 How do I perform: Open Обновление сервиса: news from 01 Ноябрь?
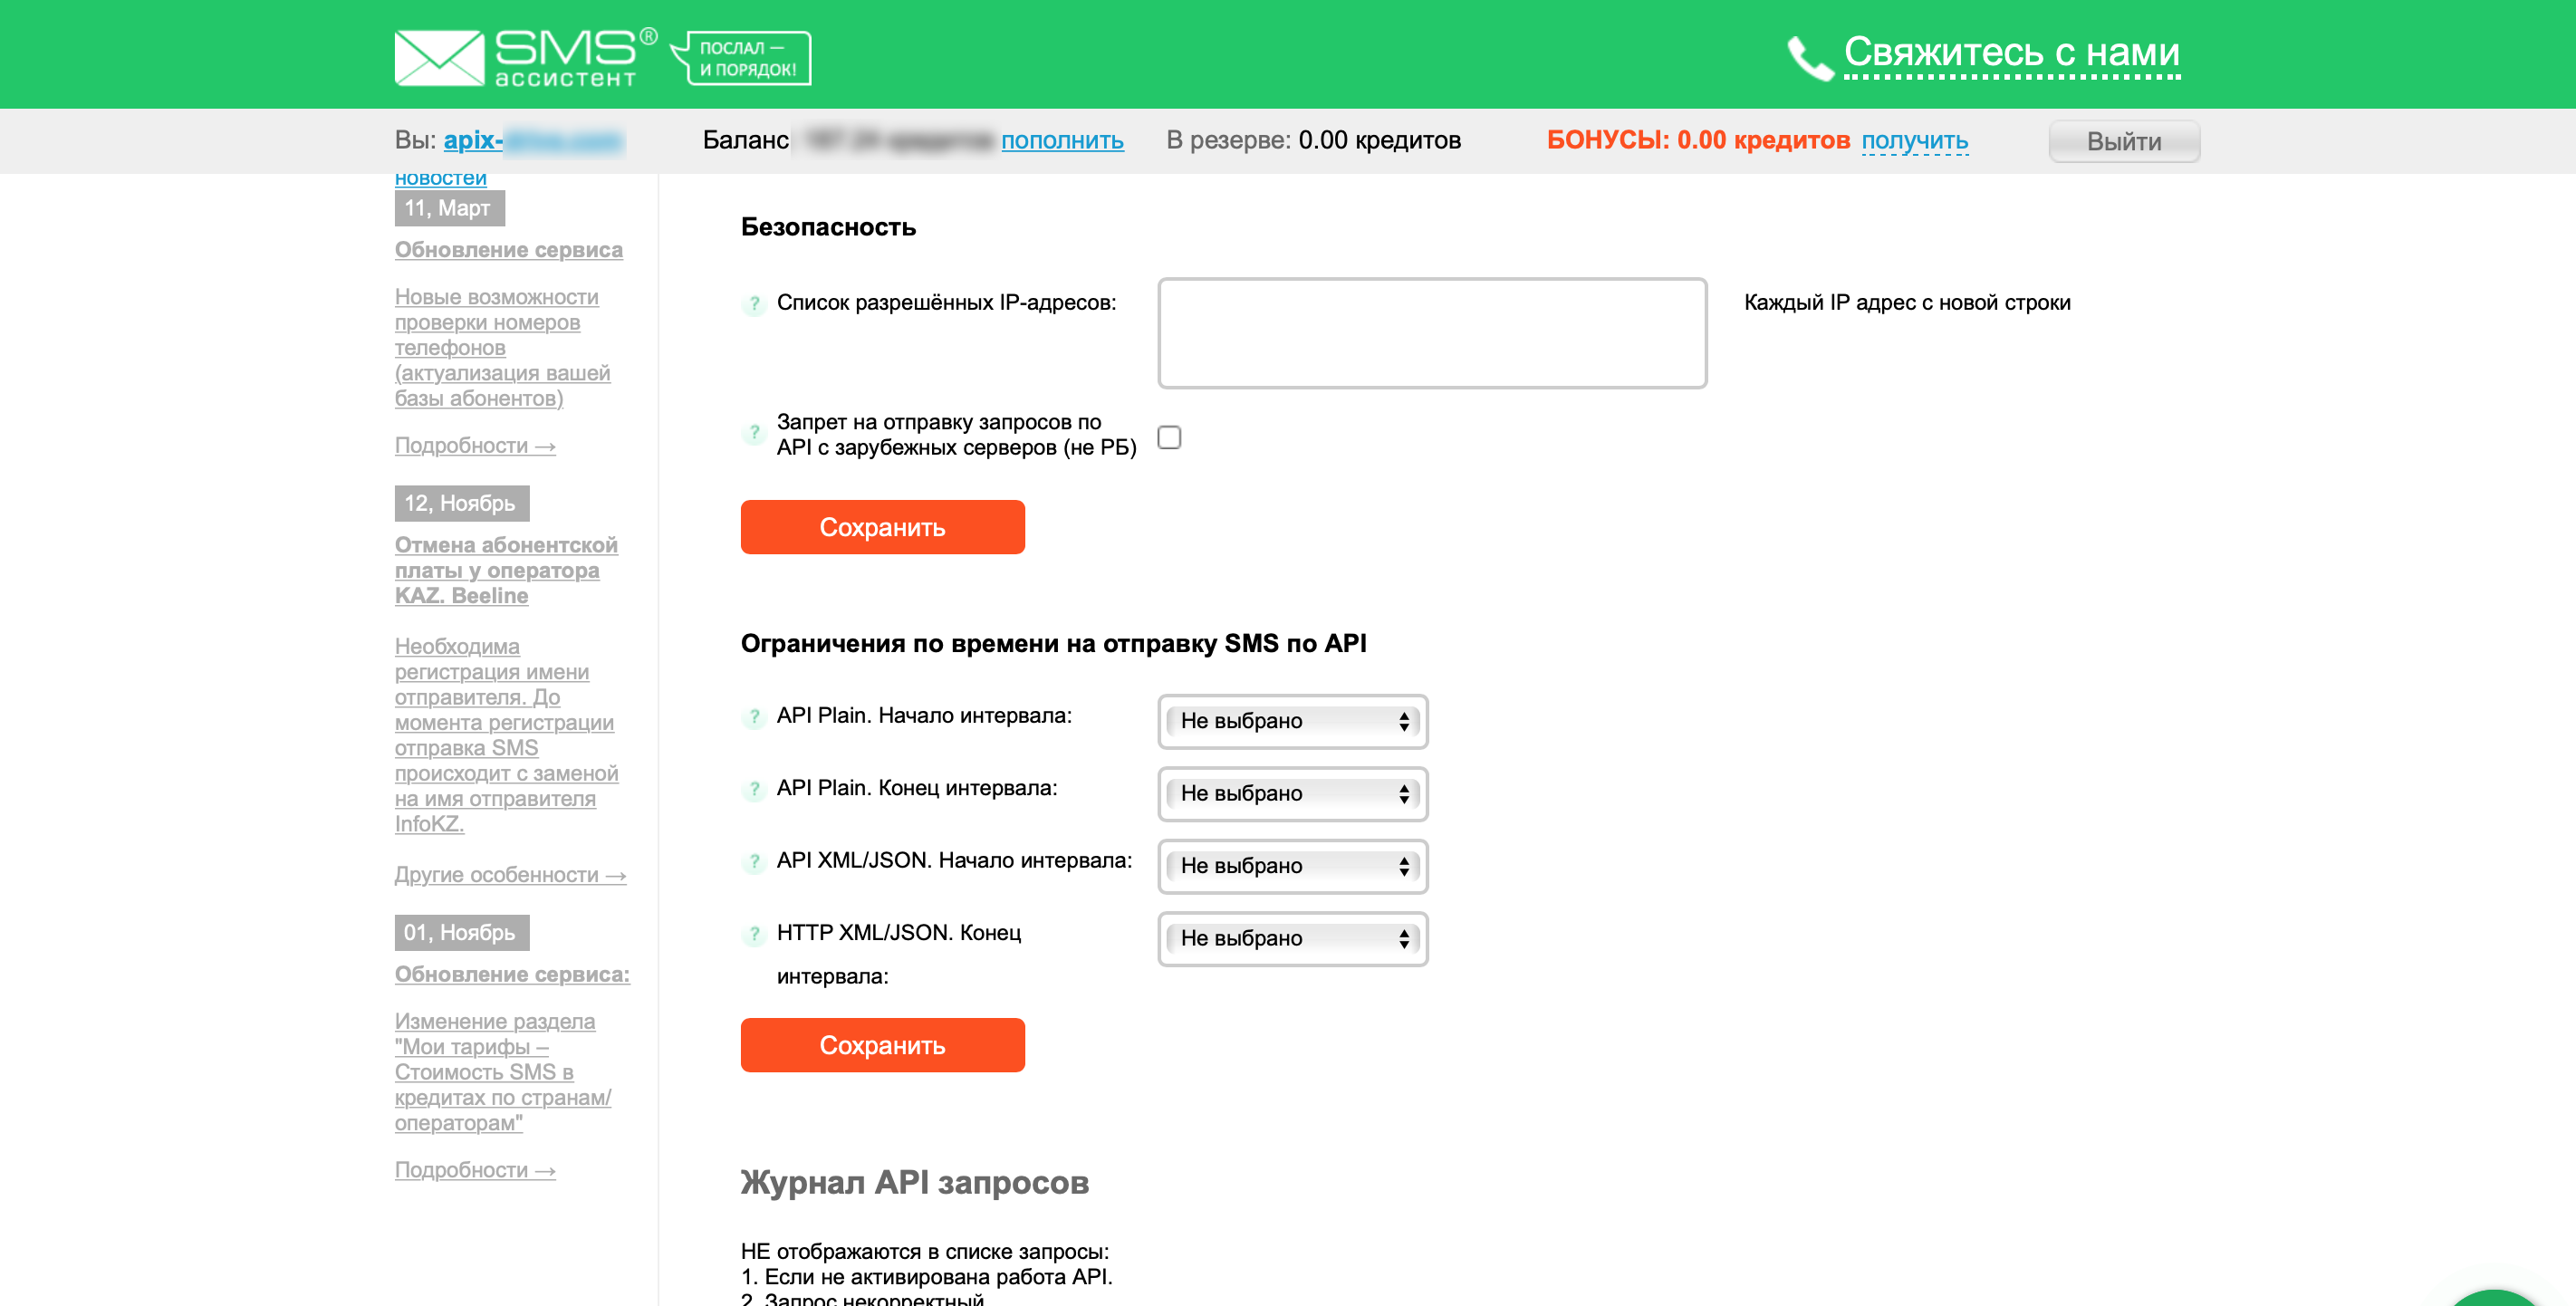tap(512, 974)
